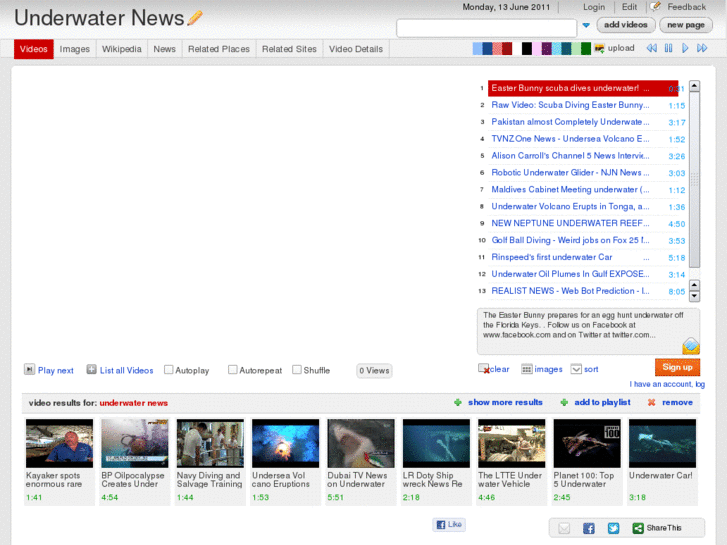
Task: Select the purple color swatch
Action: 546,48
